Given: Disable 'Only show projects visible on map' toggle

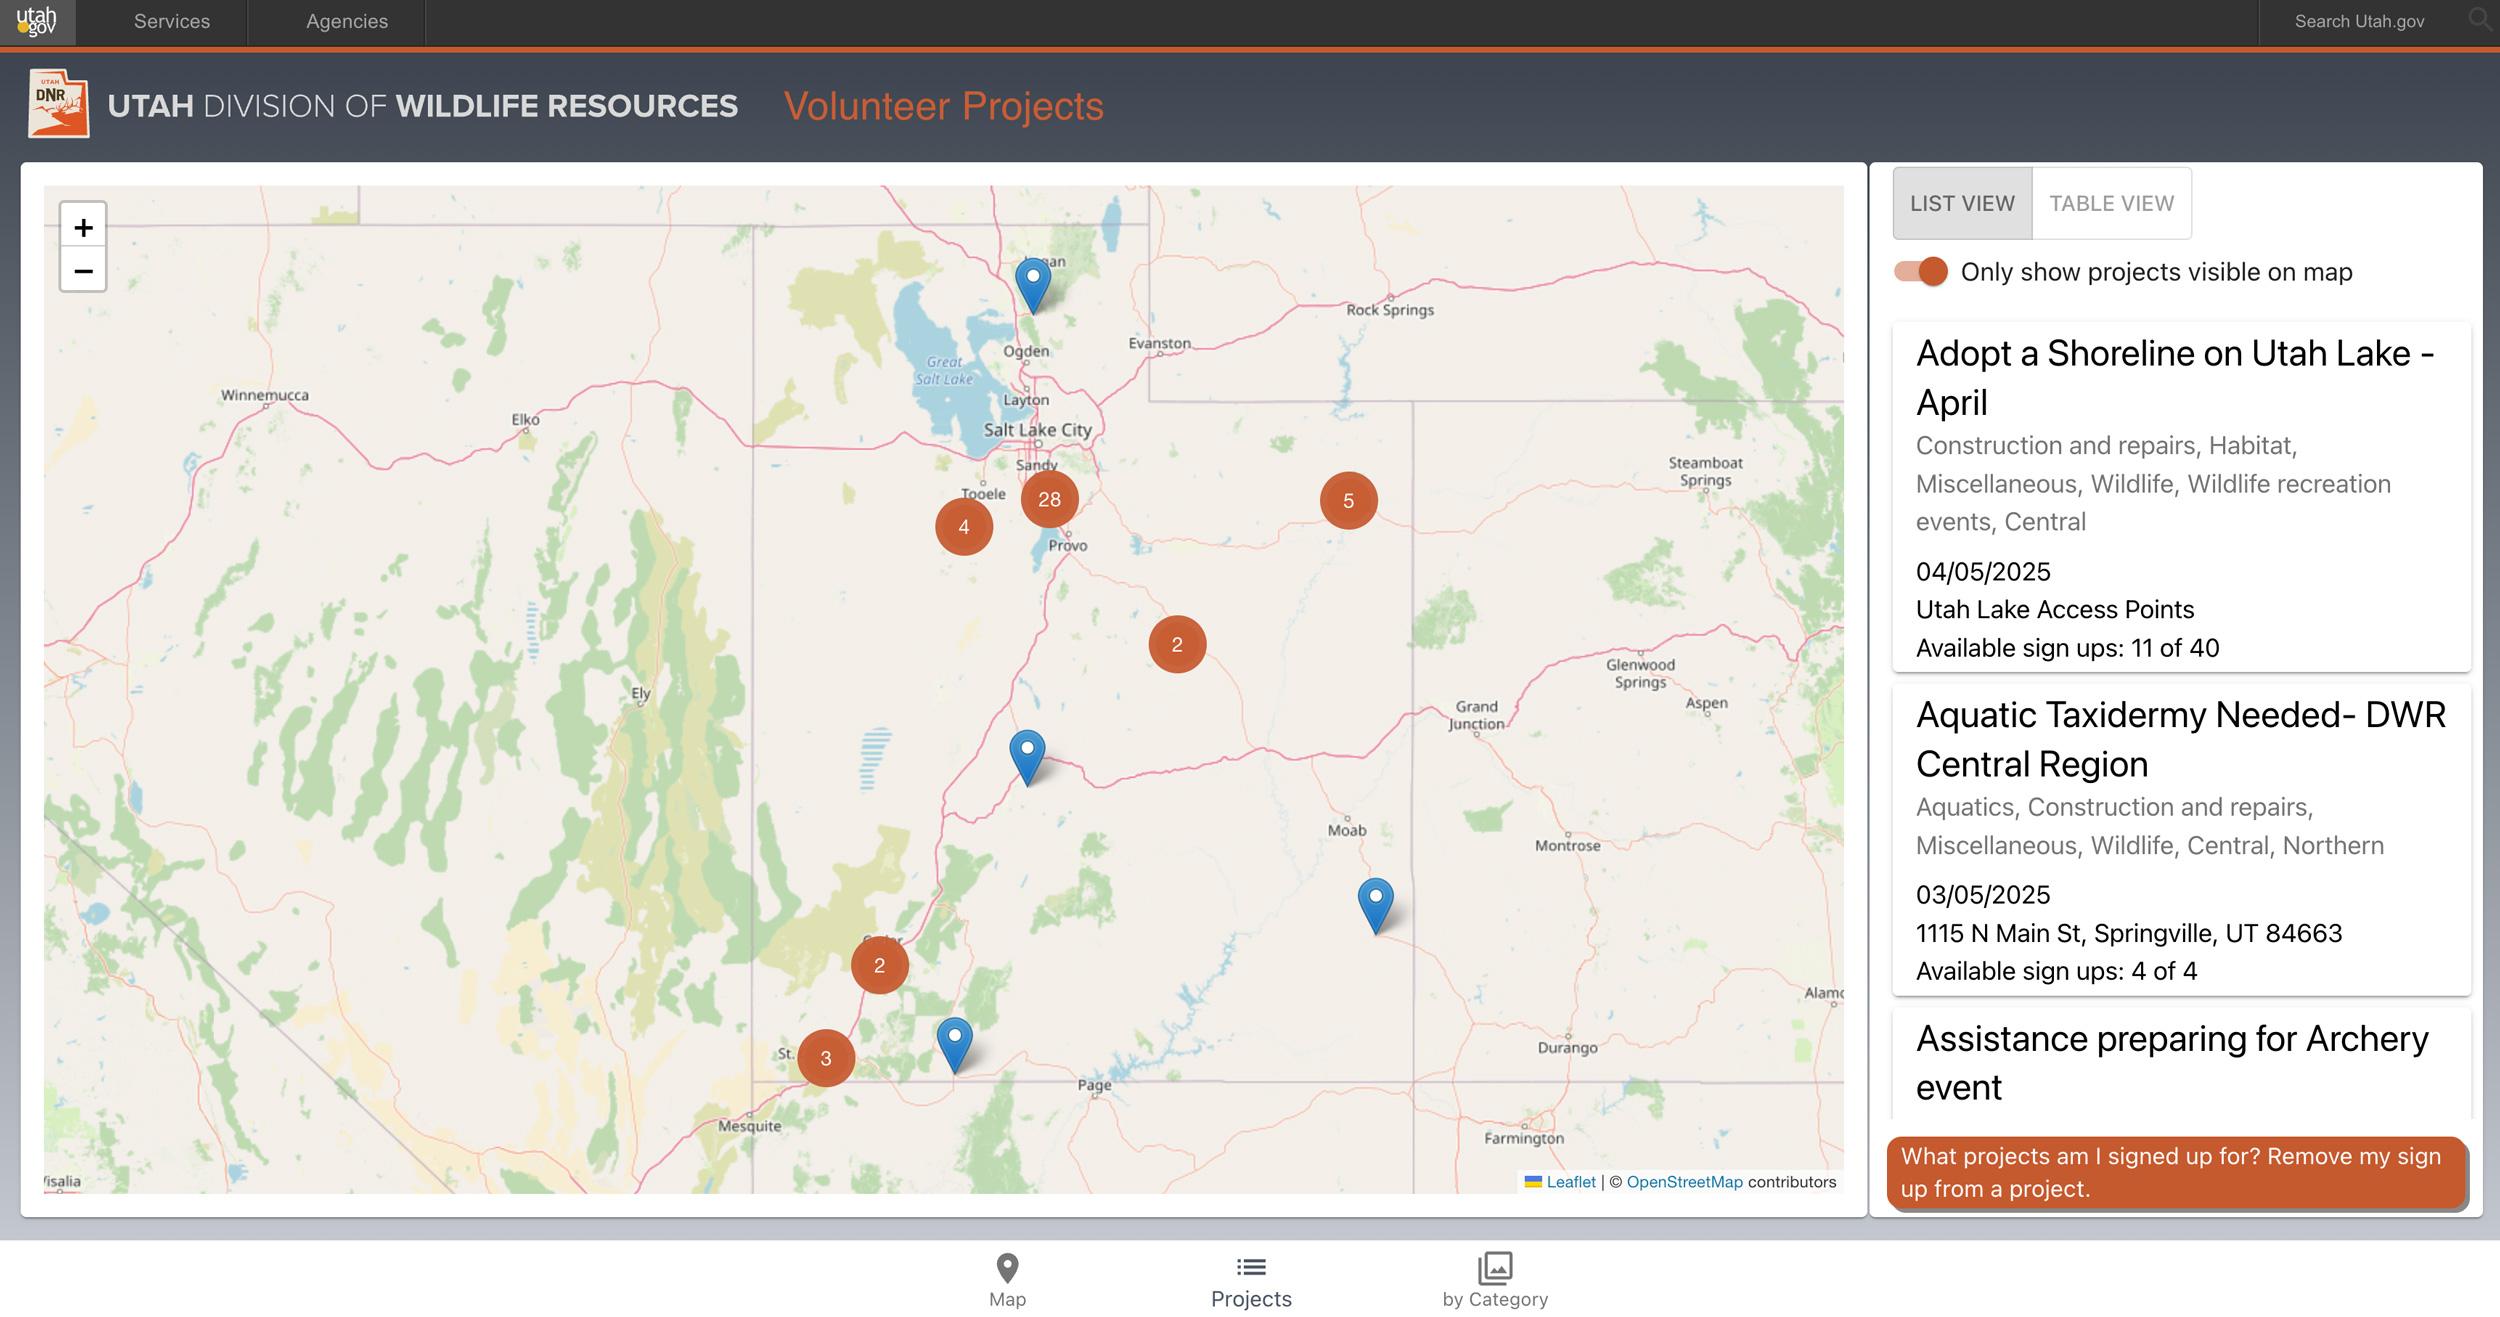Looking at the screenshot, I should click(x=1922, y=270).
